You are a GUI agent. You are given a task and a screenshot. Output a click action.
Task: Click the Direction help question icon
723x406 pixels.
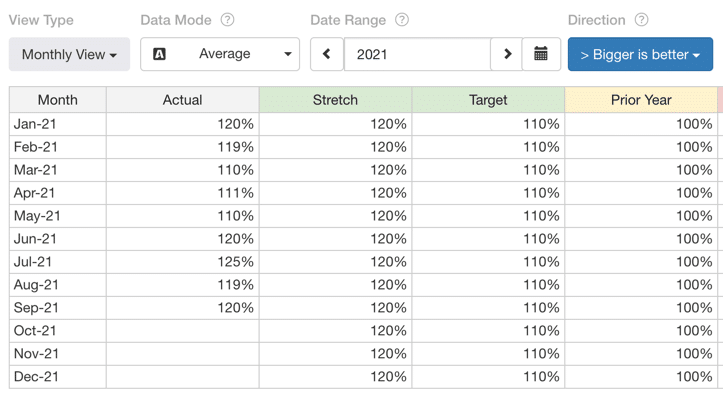[x=641, y=20]
